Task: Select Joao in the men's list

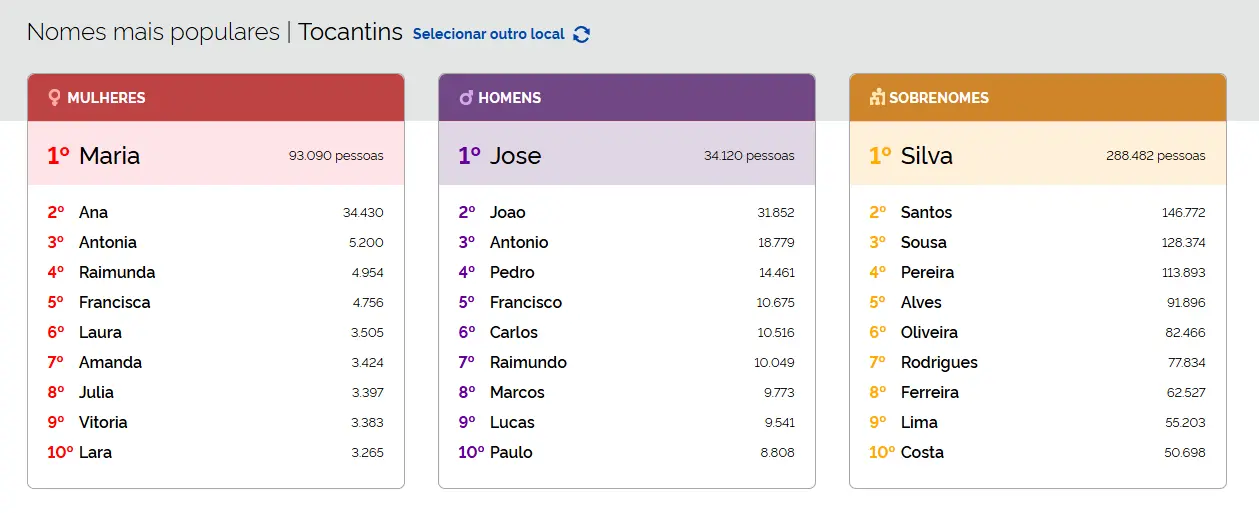Action: coord(507,212)
